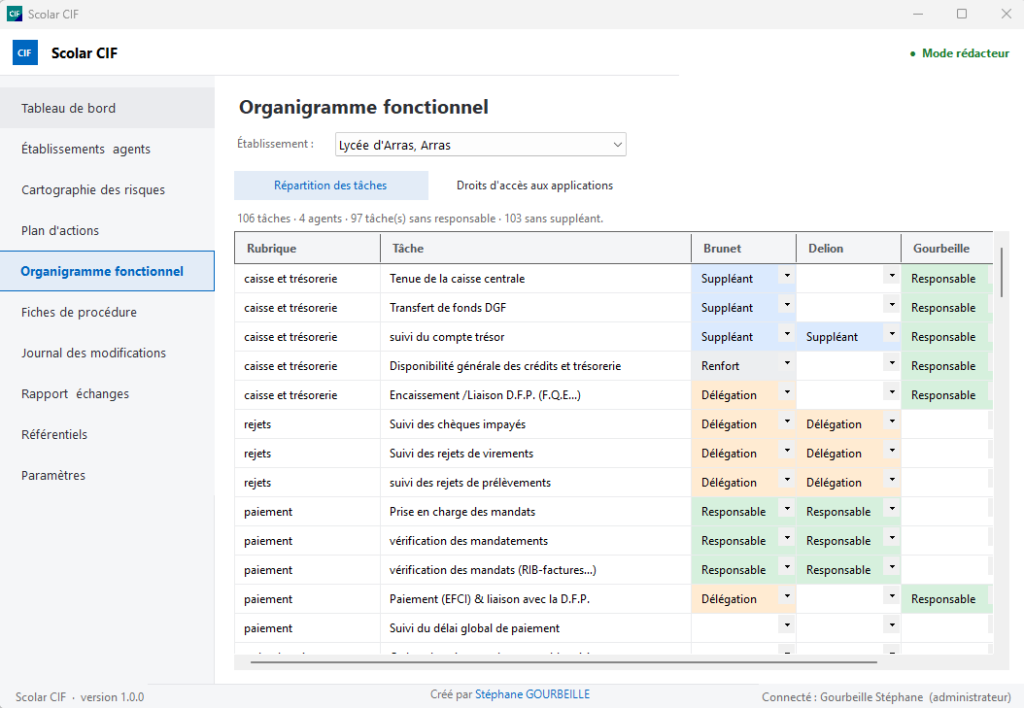Screen dimensions: 1024x708
Task: Open Brunet dropdown for Prise en charge des mandats
Action: pyautogui.click(x=787, y=509)
